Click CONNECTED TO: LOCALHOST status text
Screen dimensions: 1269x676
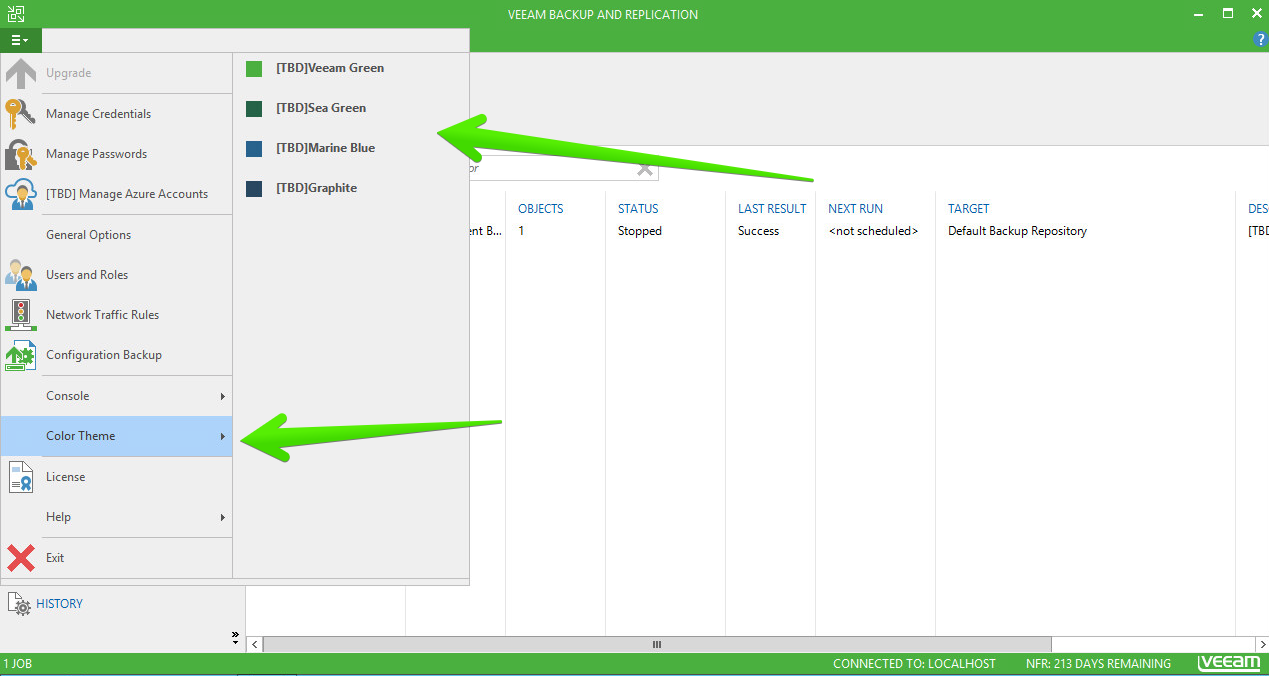(914, 664)
